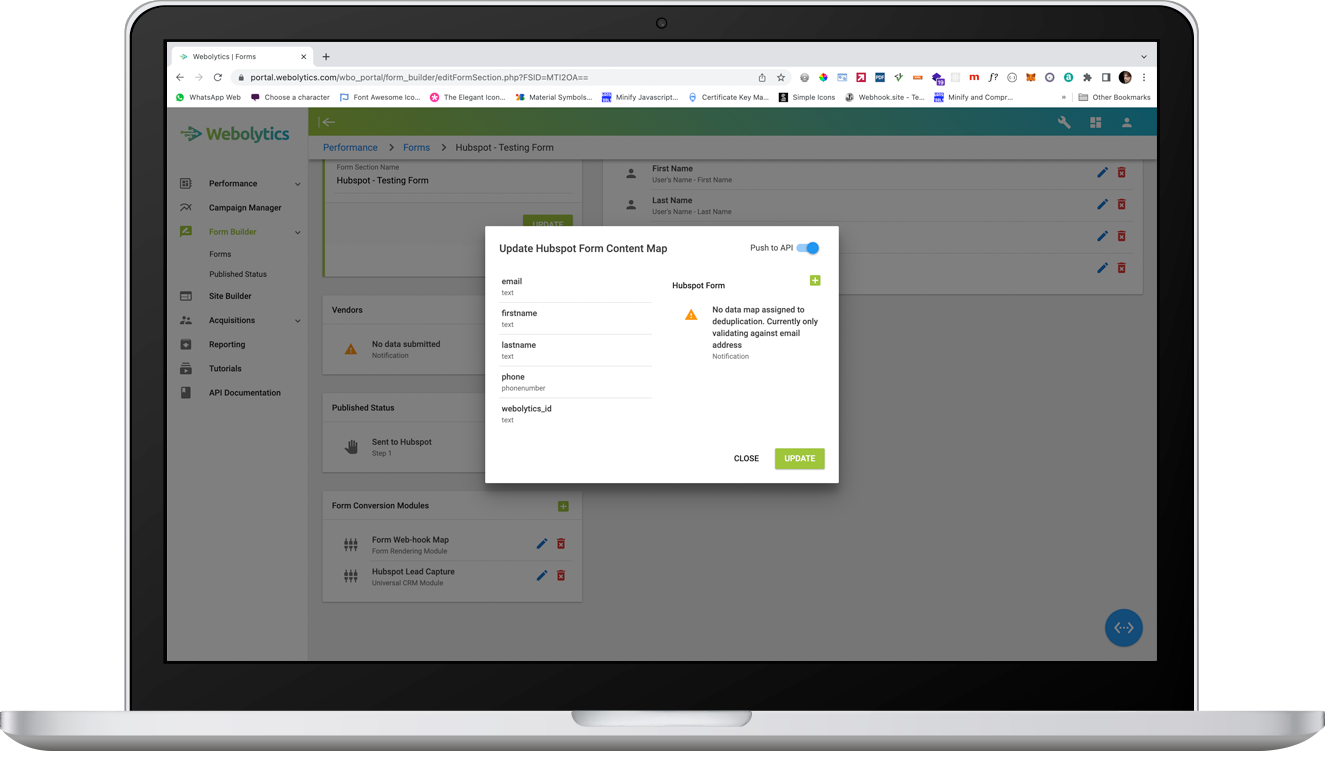Delete the Hubspot Lead Capture module

click(561, 575)
